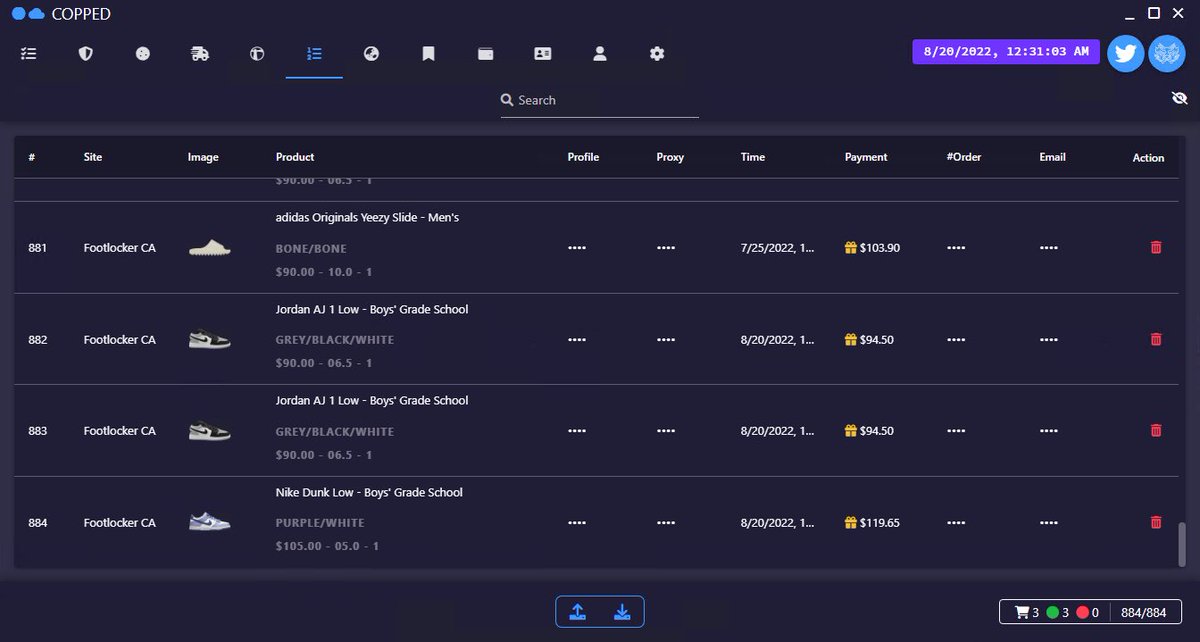
Task: Click the red failed status indicator
Action: 1083,612
